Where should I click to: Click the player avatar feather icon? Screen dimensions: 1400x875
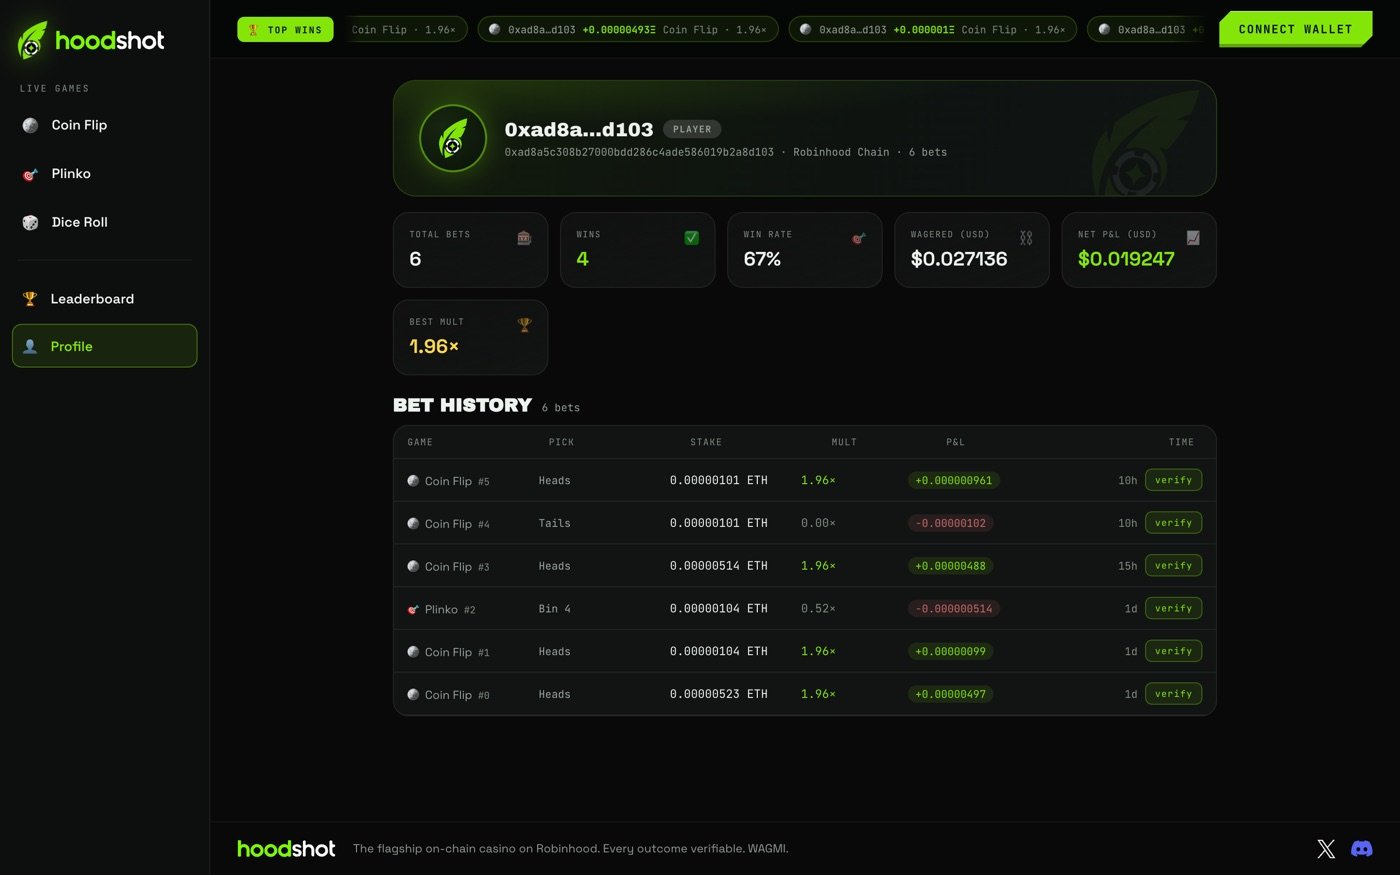453,138
